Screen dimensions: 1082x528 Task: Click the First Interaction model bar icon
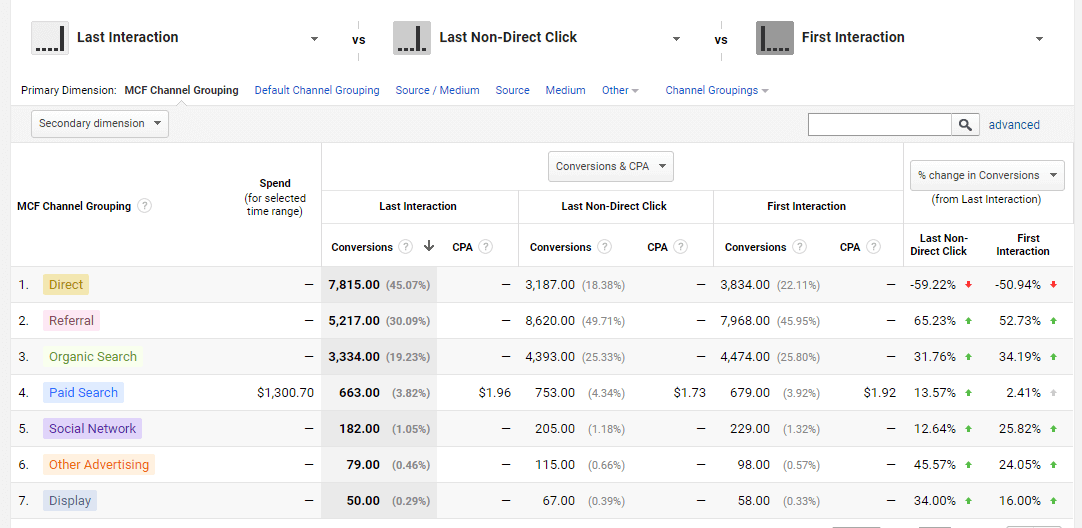point(774,38)
